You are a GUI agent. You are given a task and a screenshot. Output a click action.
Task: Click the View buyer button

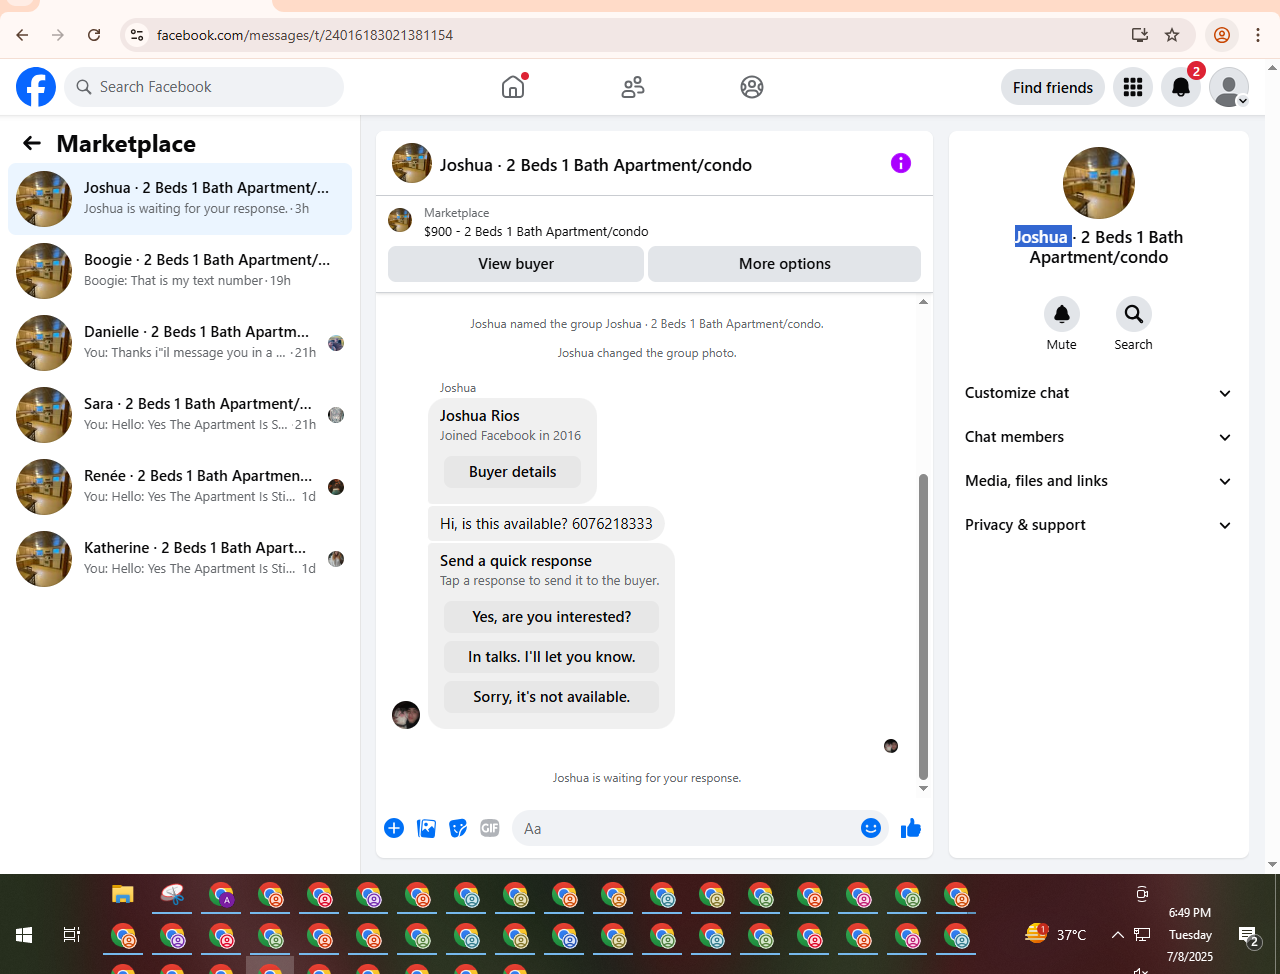[516, 264]
